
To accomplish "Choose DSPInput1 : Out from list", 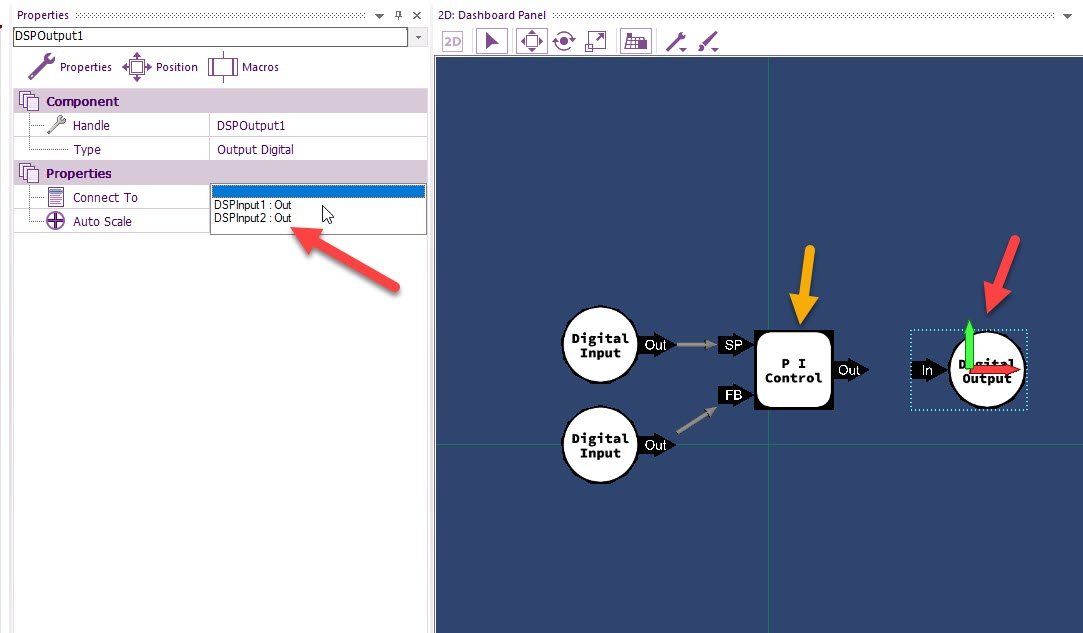I will pyautogui.click(x=252, y=205).
